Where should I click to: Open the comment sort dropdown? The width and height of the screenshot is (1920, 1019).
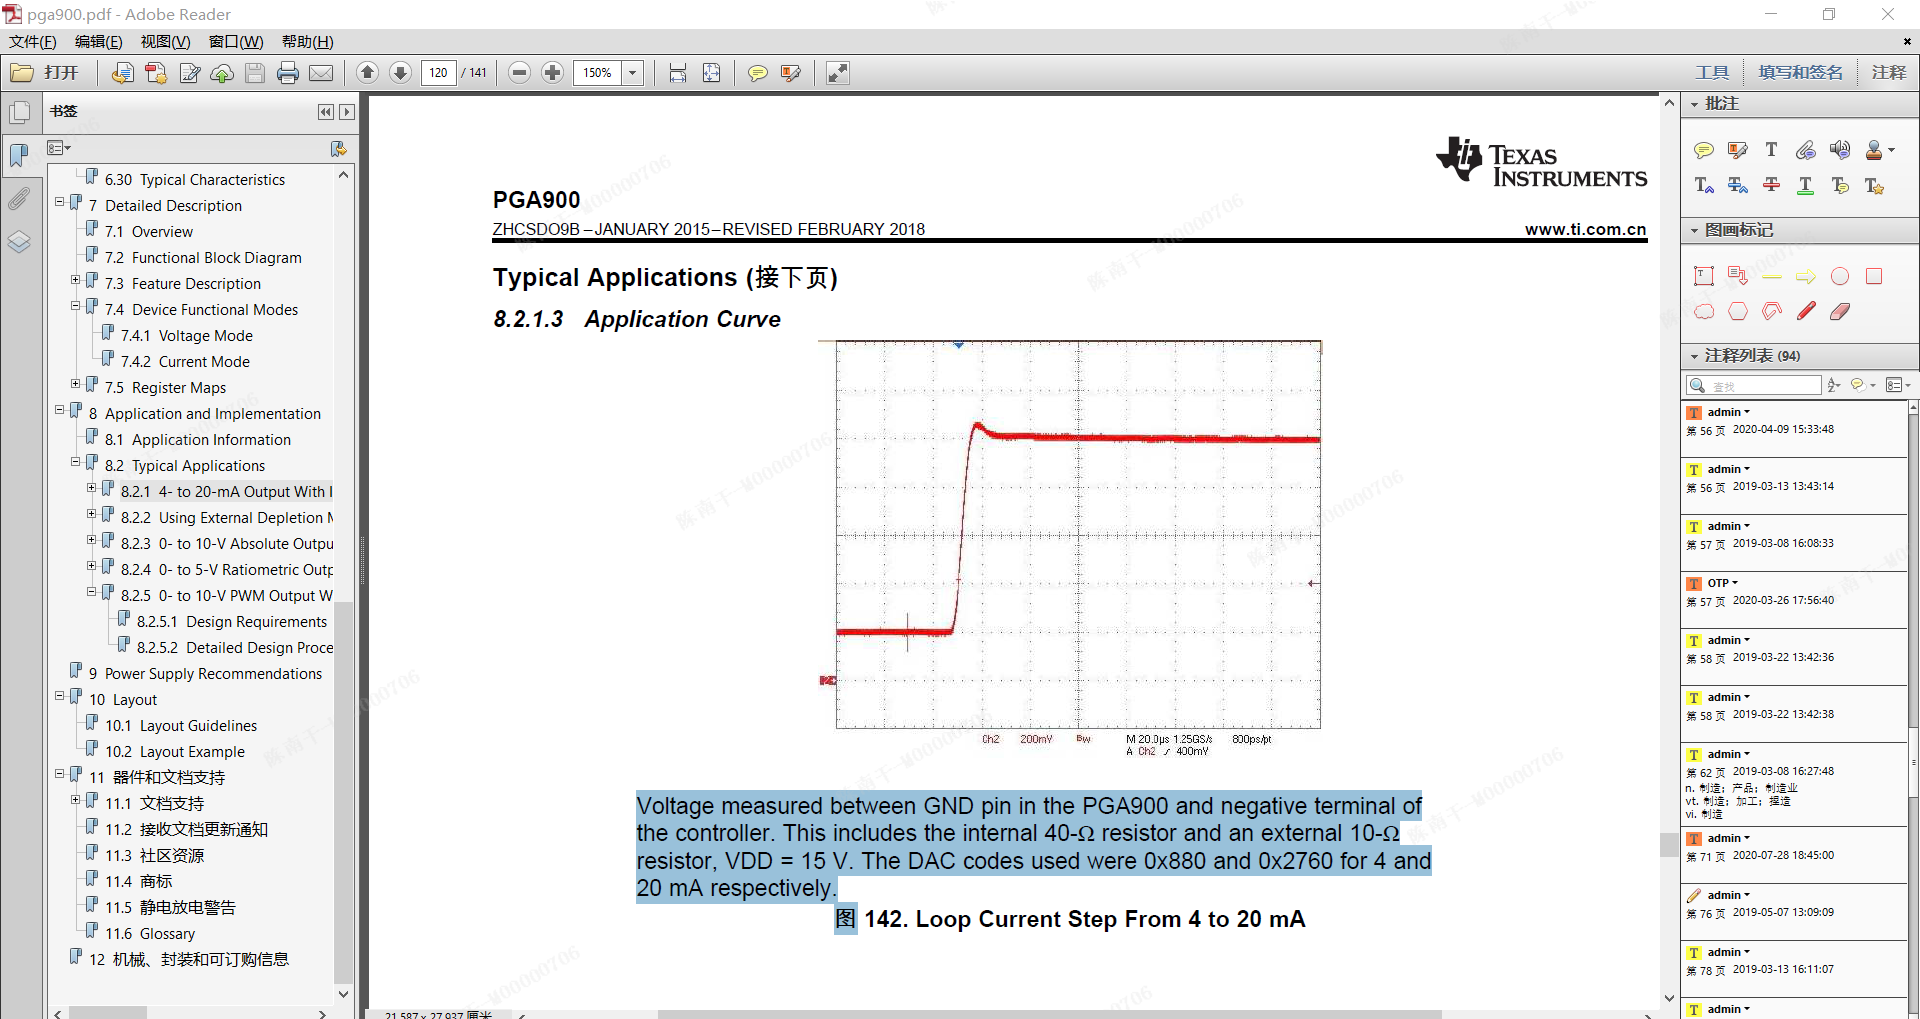coord(1833,385)
